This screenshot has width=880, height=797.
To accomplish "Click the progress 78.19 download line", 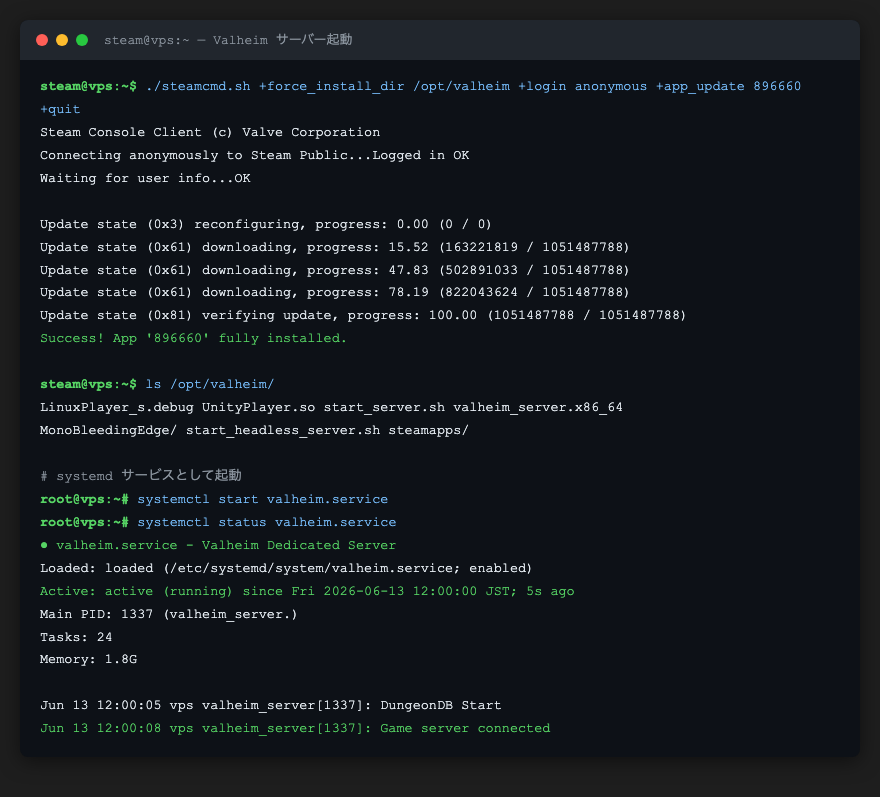I will (x=334, y=292).
